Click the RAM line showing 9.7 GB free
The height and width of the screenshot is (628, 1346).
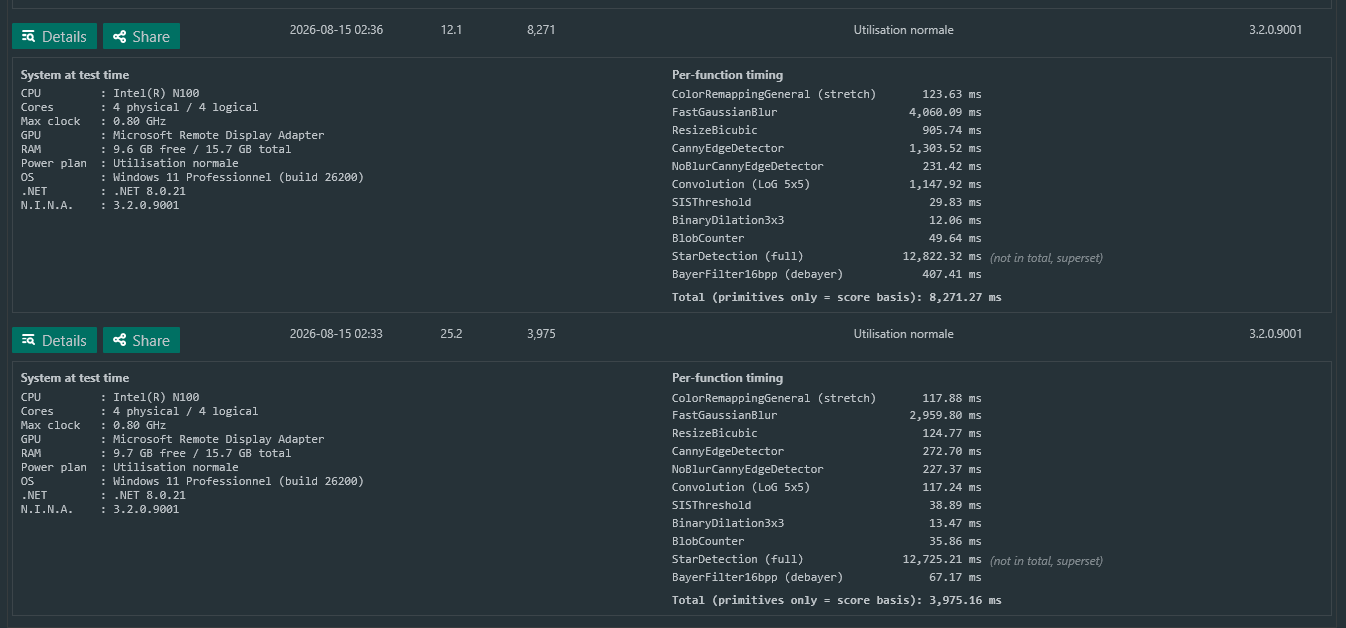tap(156, 453)
